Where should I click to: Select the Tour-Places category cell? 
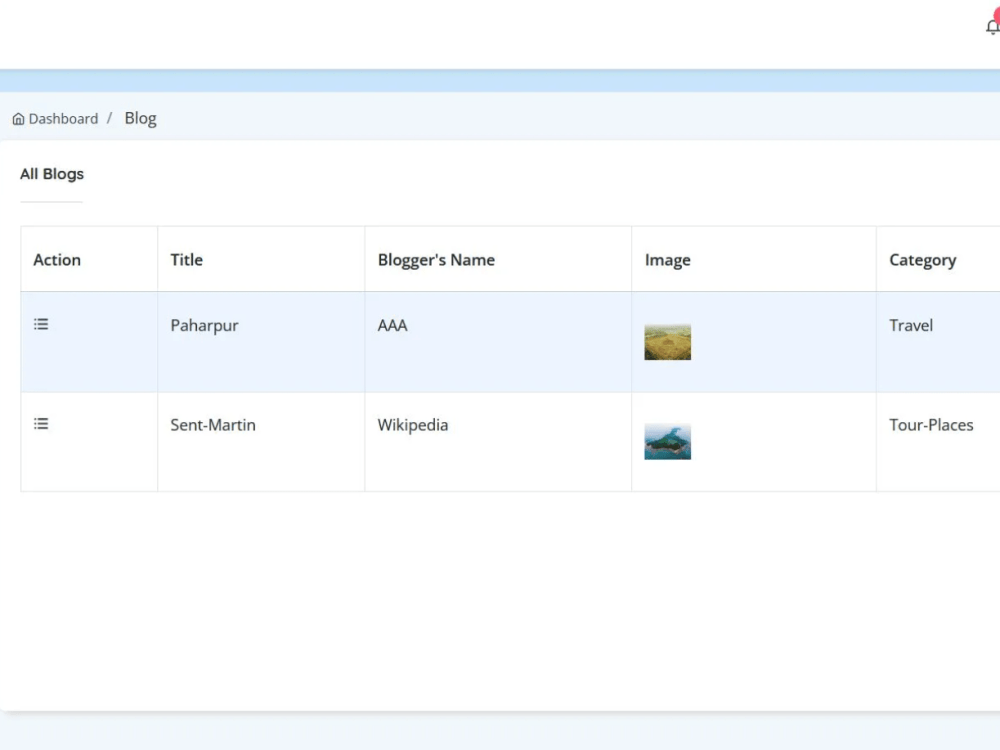(x=938, y=441)
